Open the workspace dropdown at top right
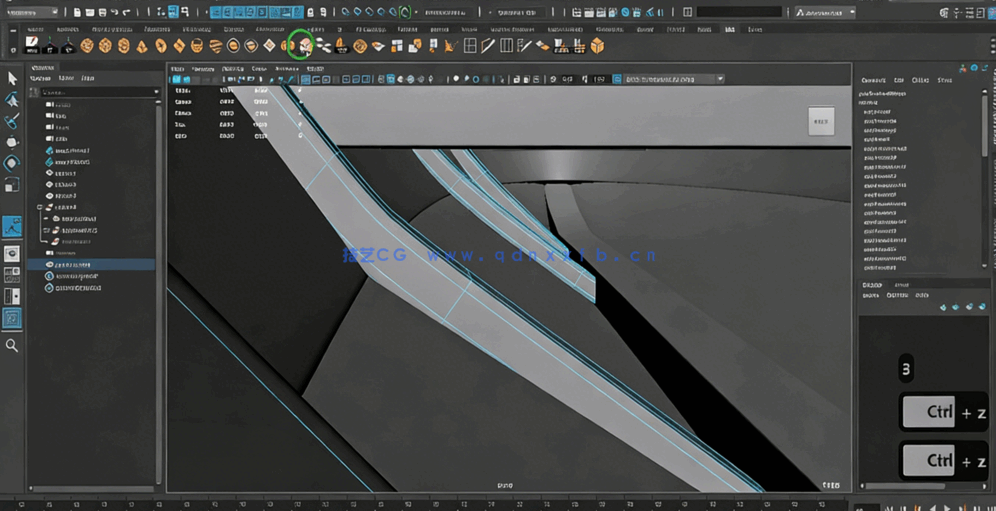996x511 pixels. coord(825,13)
